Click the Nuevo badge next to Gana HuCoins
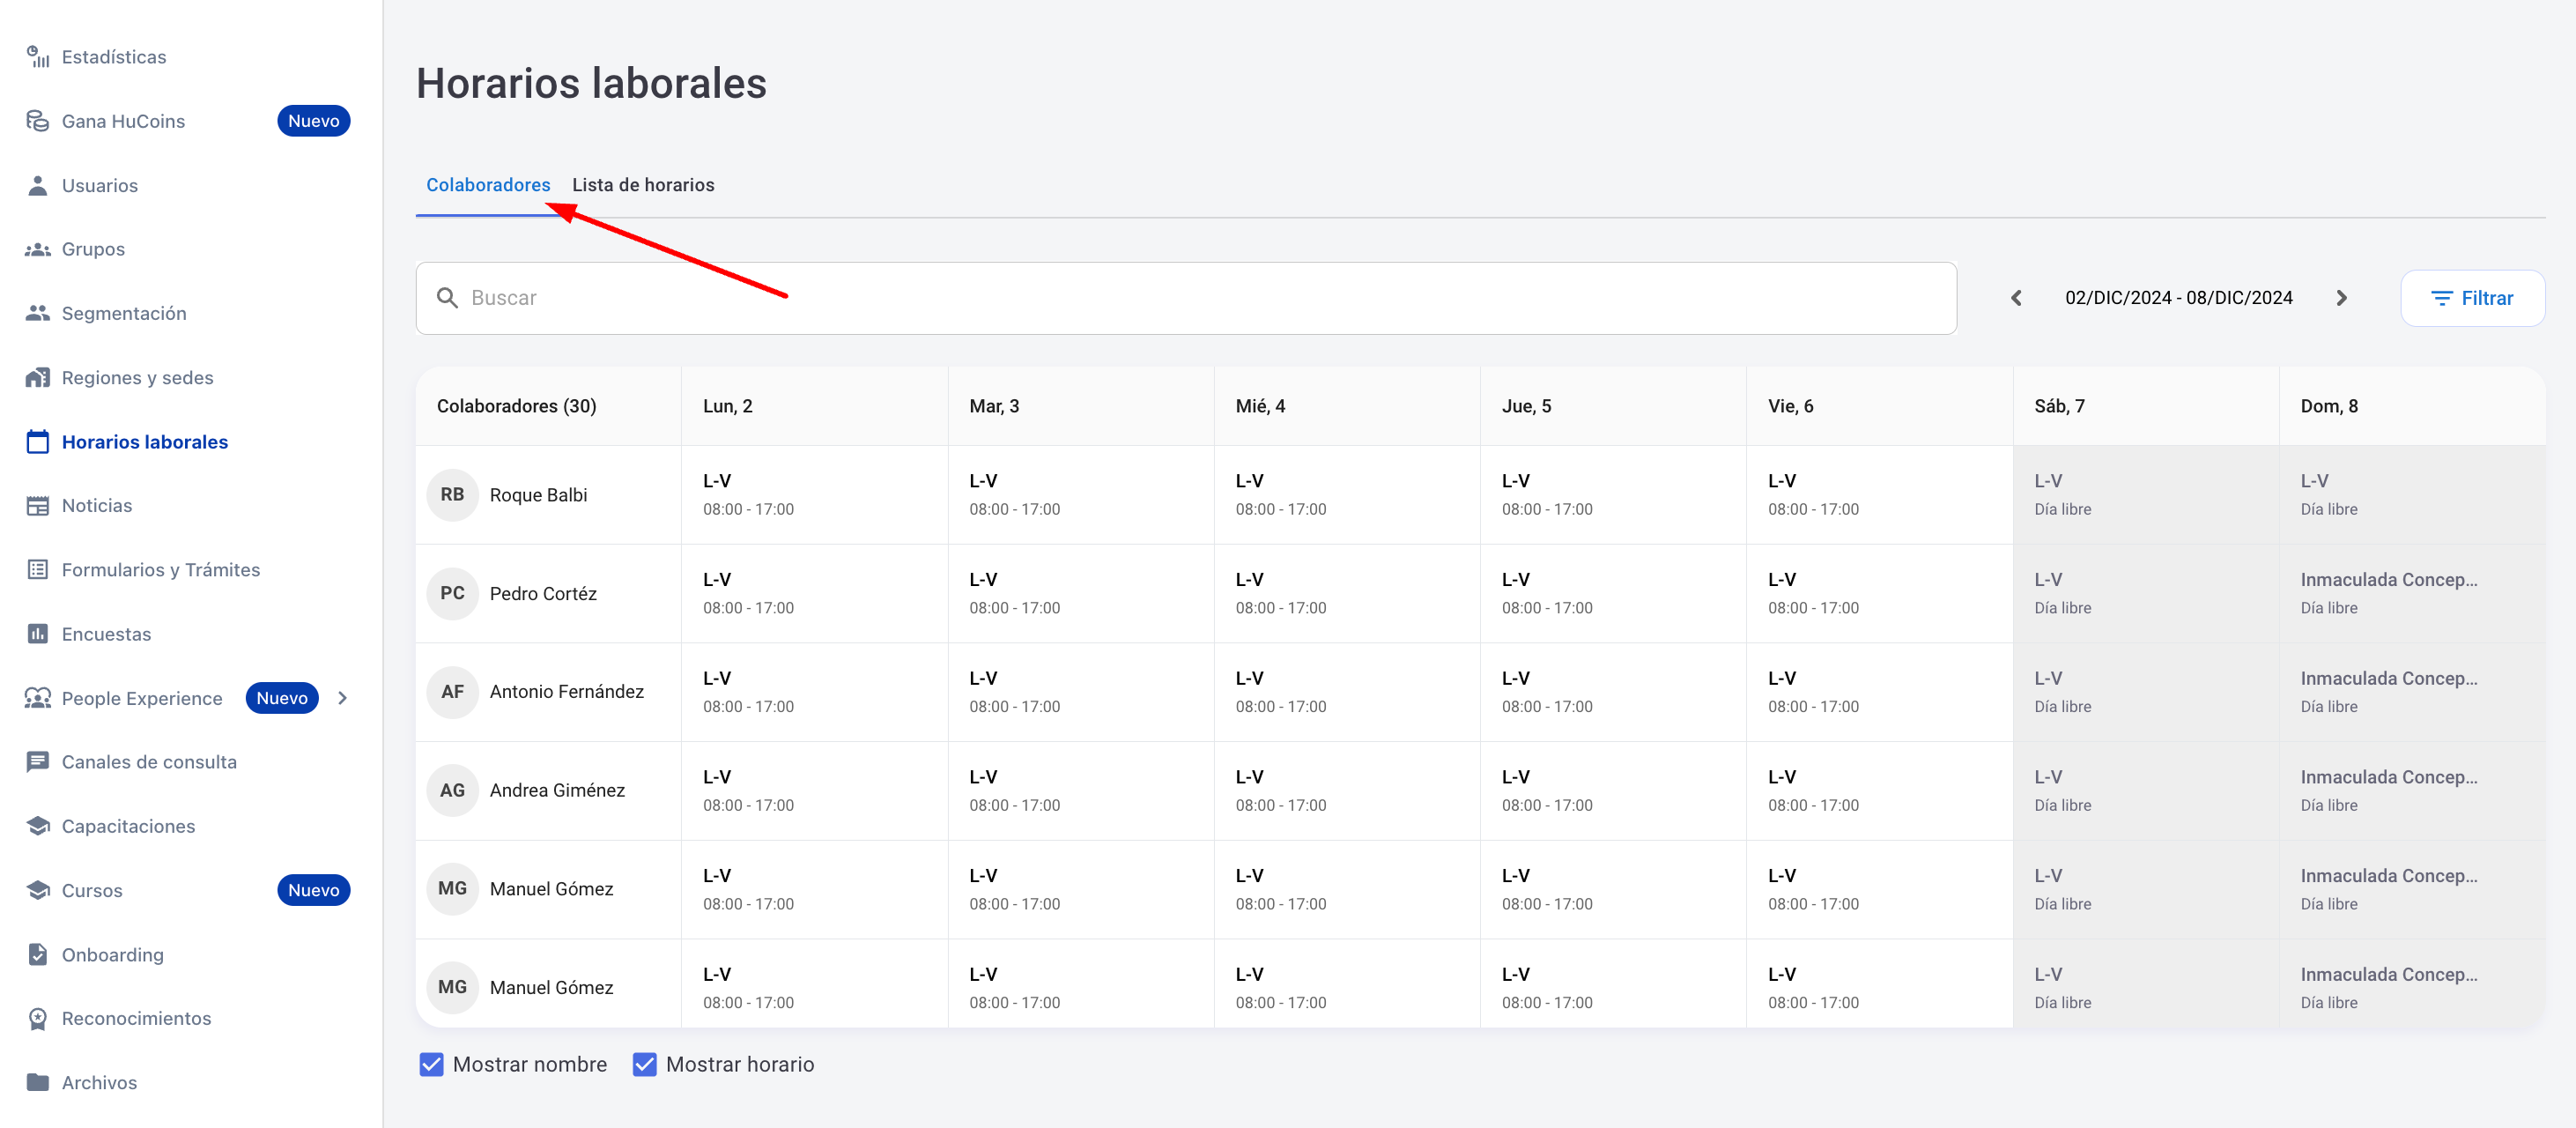Screen dimensions: 2576x1128 pyautogui.click(x=313, y=121)
